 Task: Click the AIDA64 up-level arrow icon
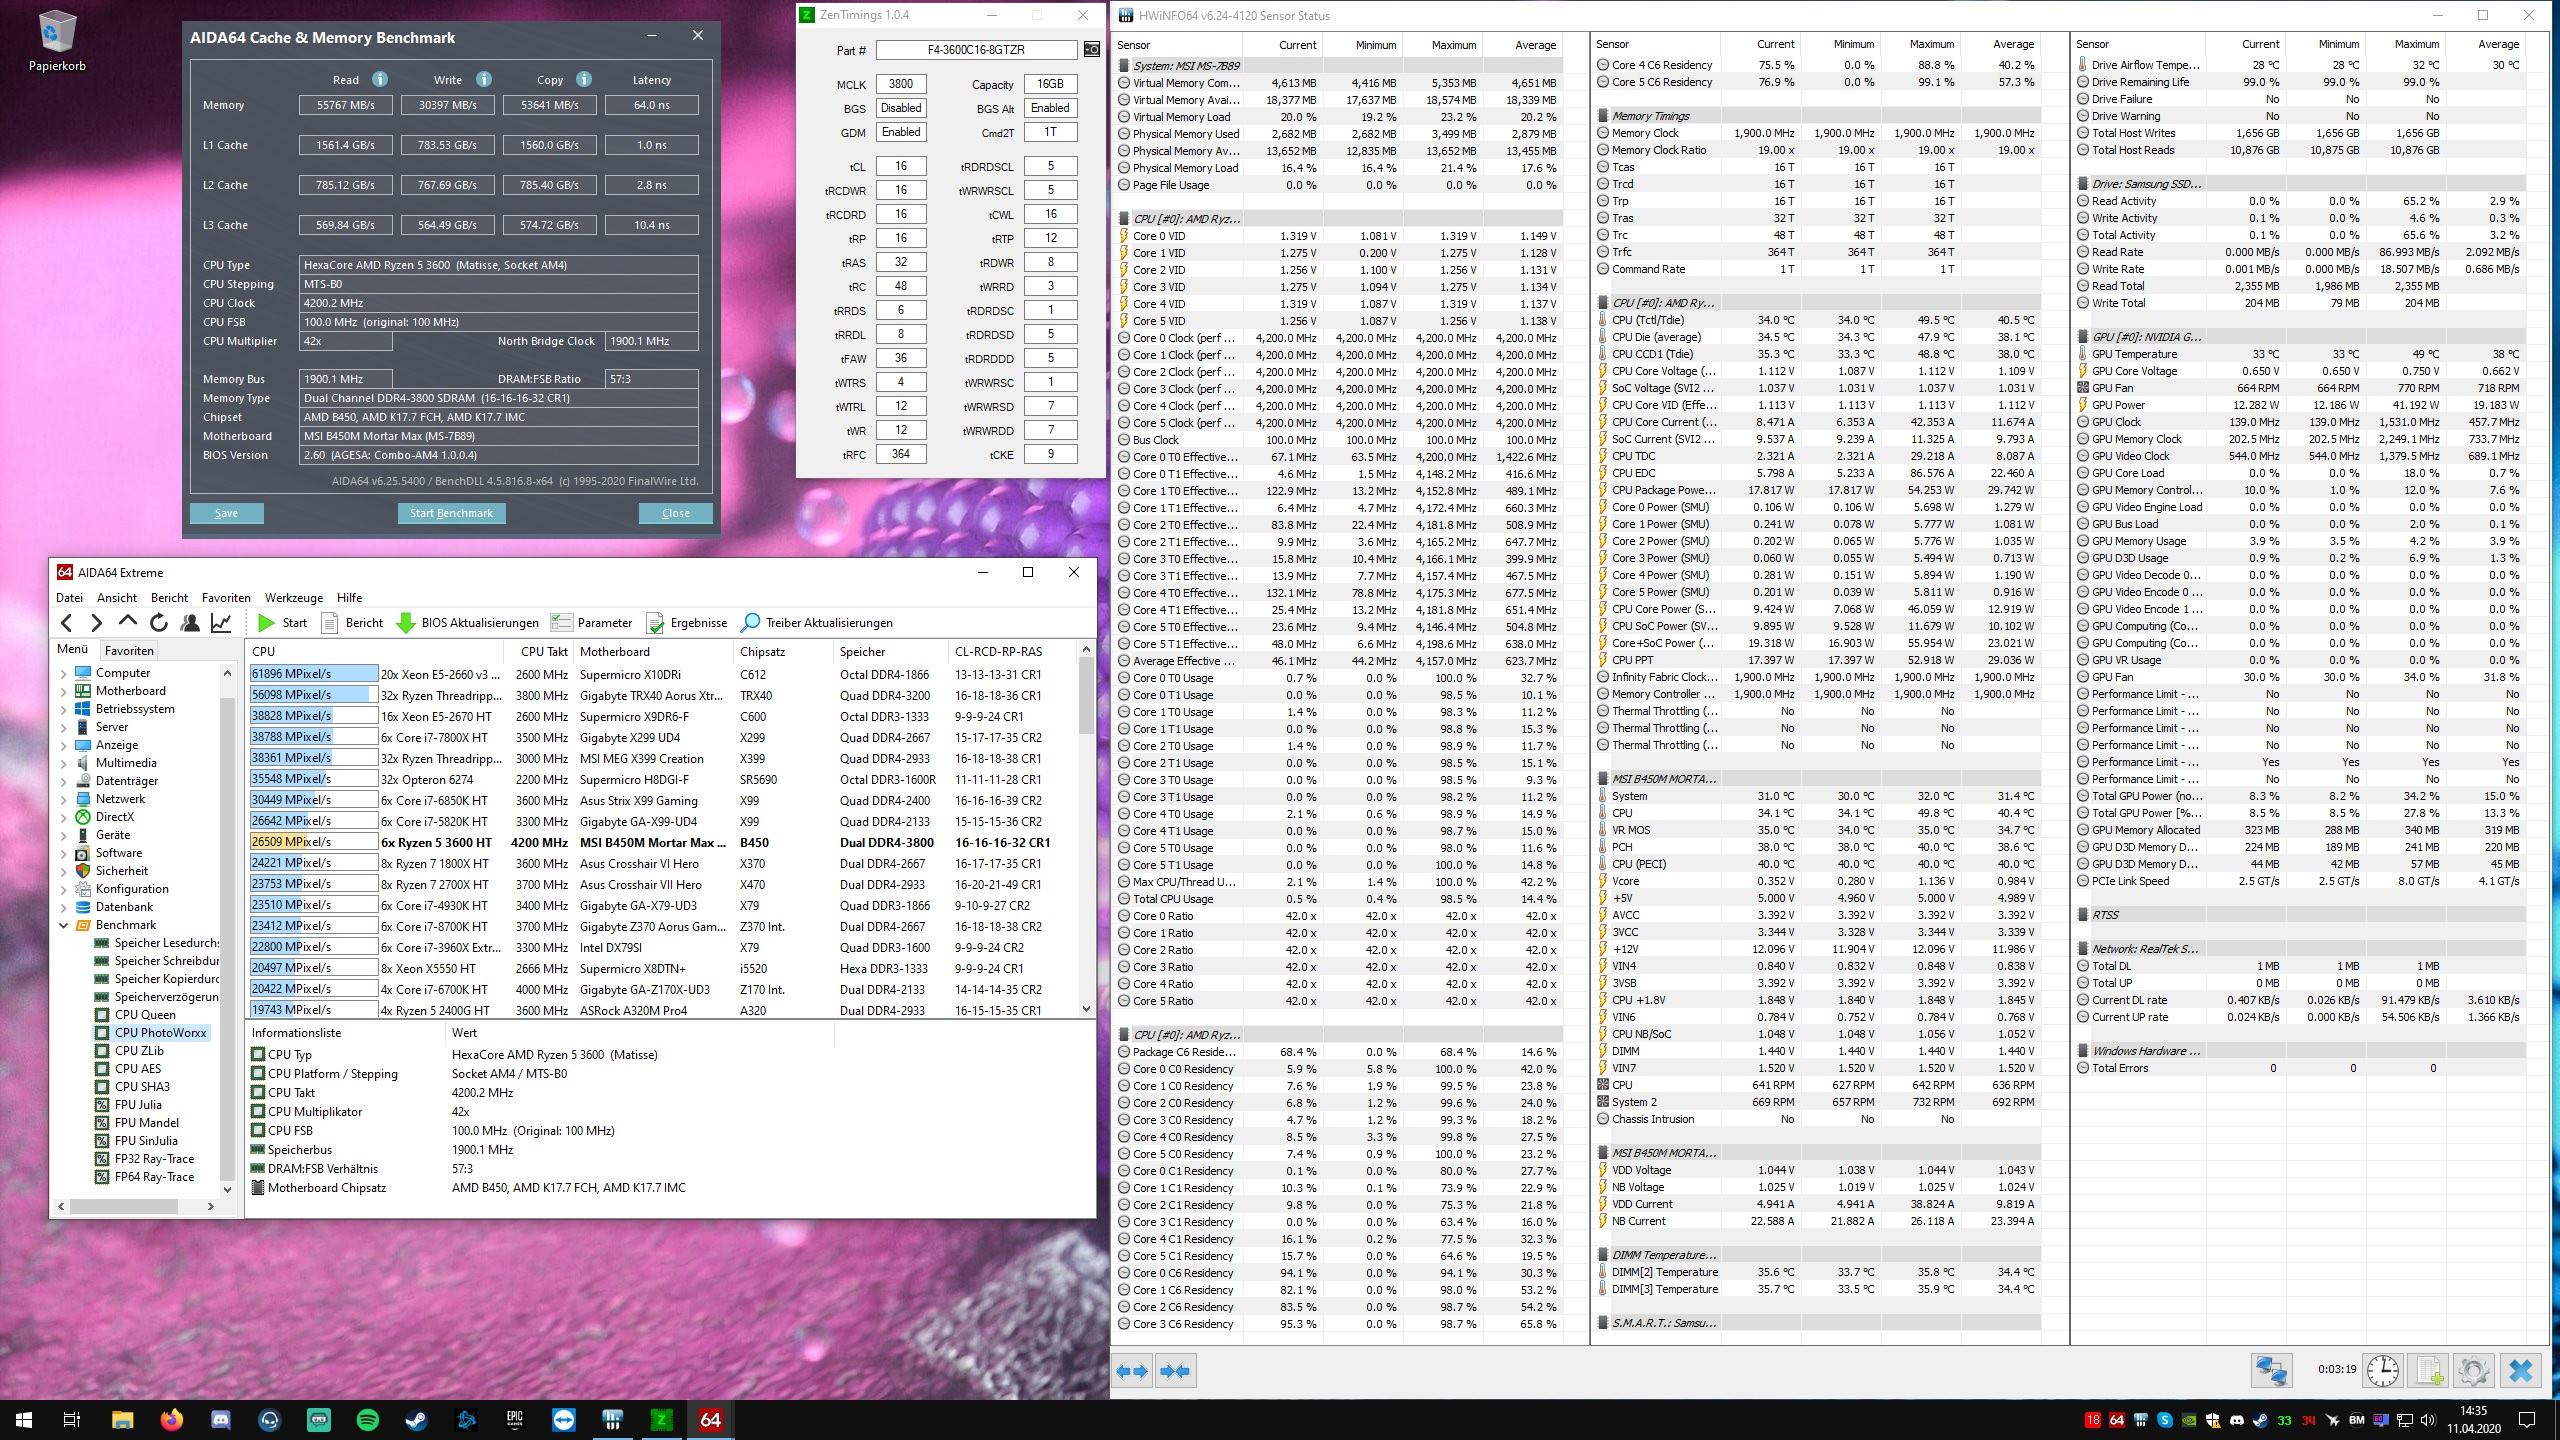tap(127, 623)
